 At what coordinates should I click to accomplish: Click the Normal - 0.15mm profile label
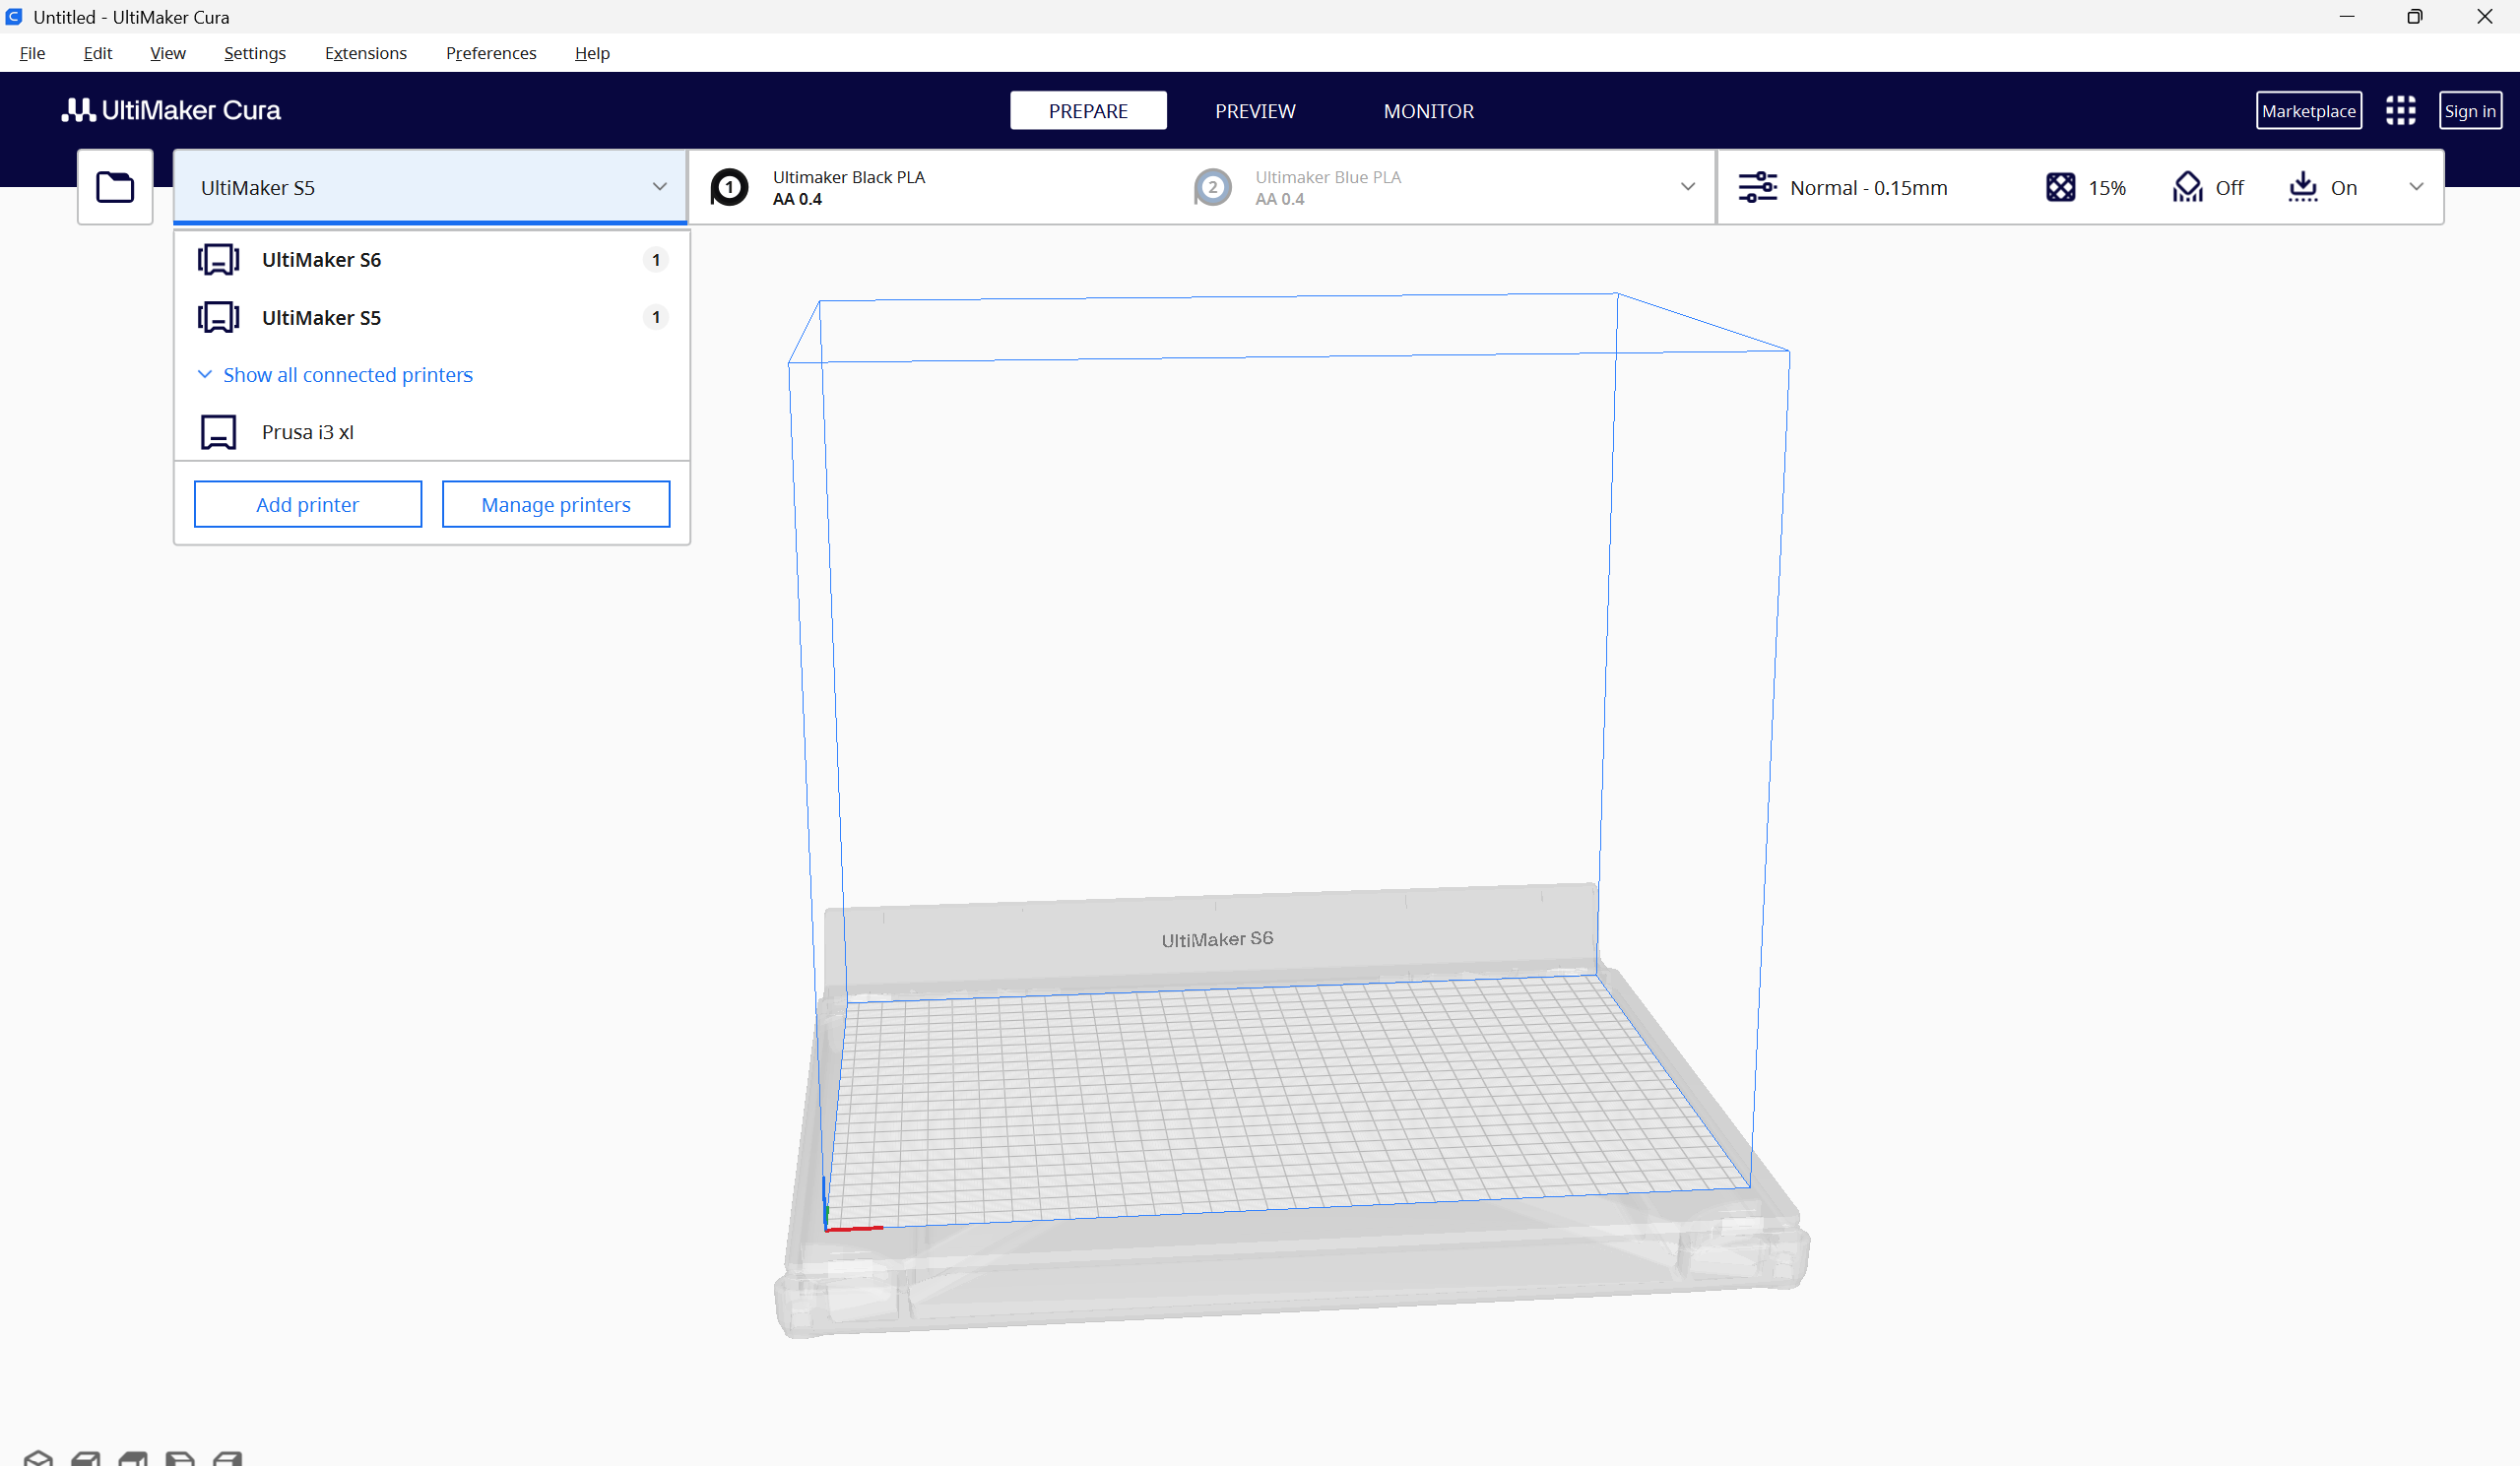[x=1869, y=188]
